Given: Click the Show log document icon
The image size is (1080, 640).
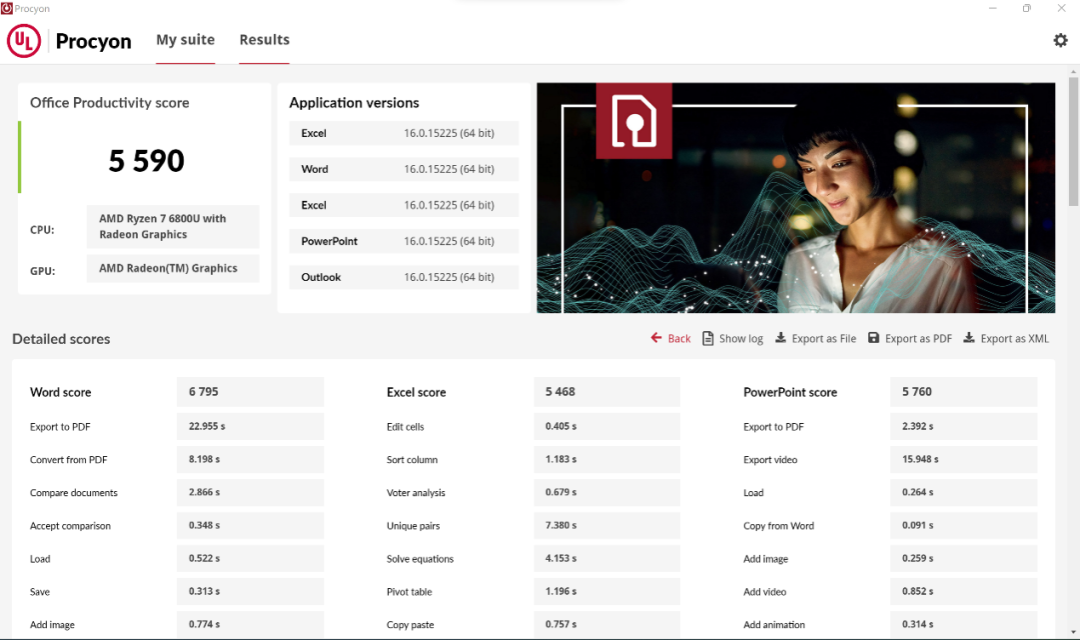Looking at the screenshot, I should point(707,338).
